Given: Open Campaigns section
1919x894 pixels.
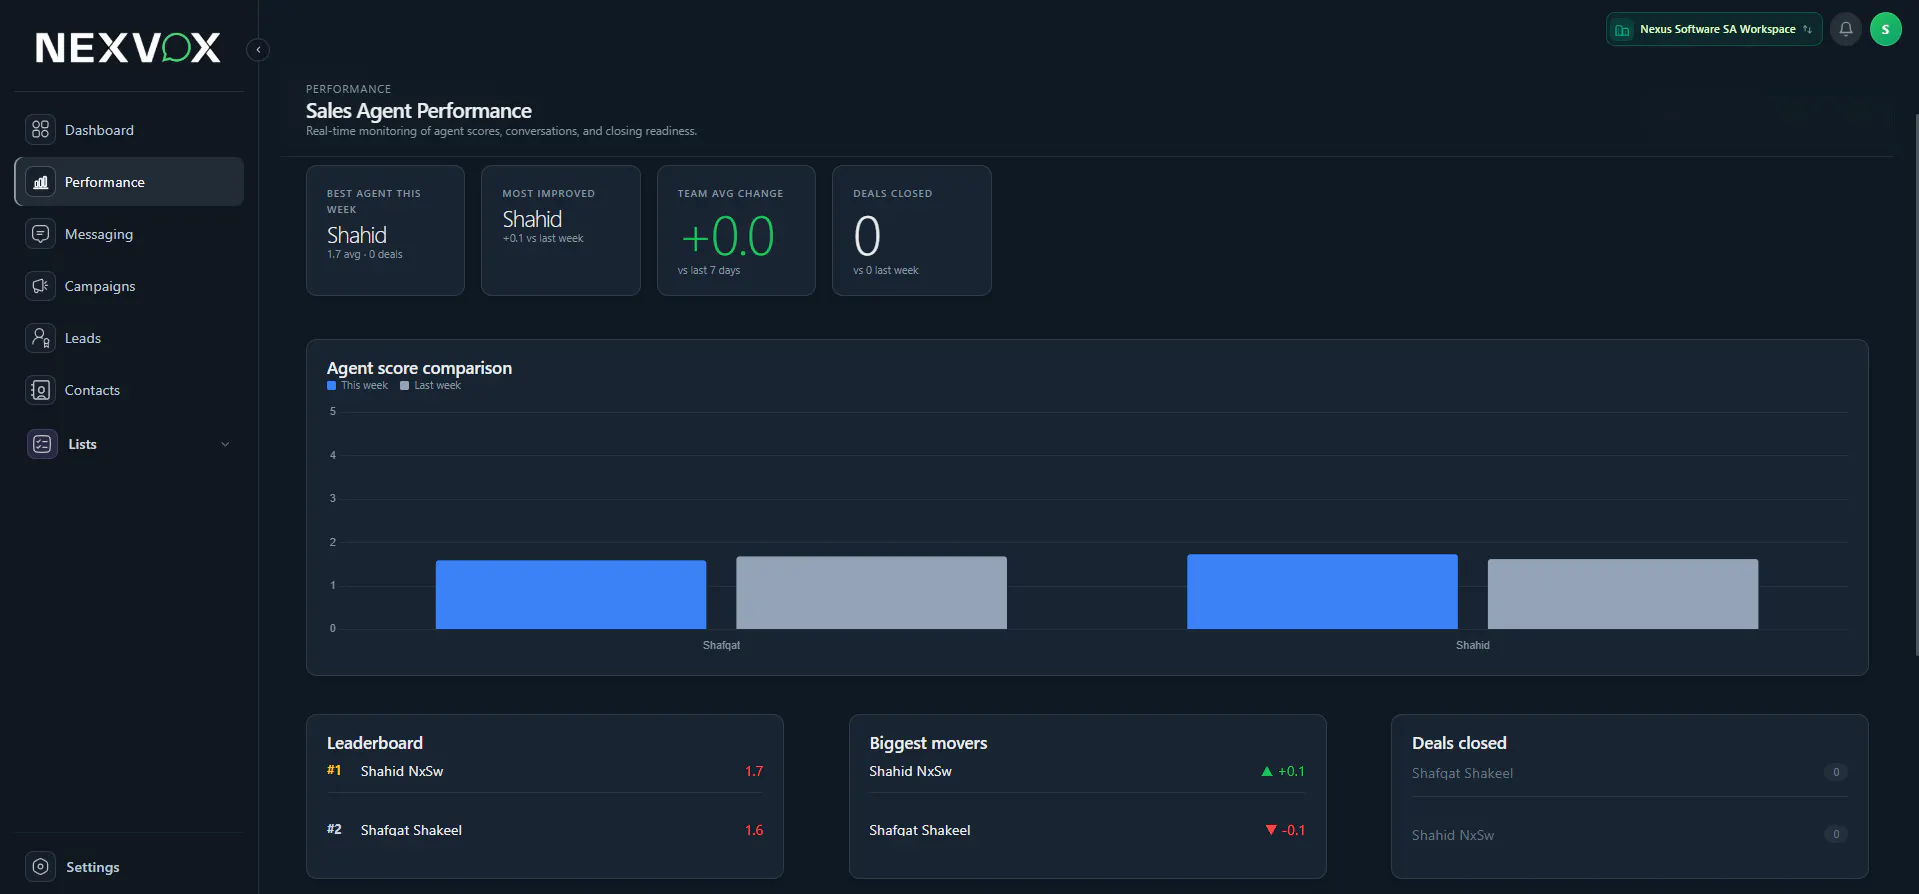Looking at the screenshot, I should pos(129,286).
